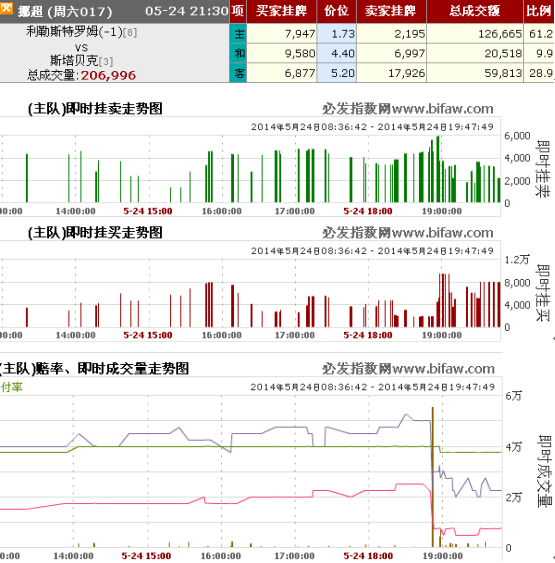Click 5-24 18:00 marker on 挂卖 chart
The image size is (555, 563).
[x=368, y=211]
